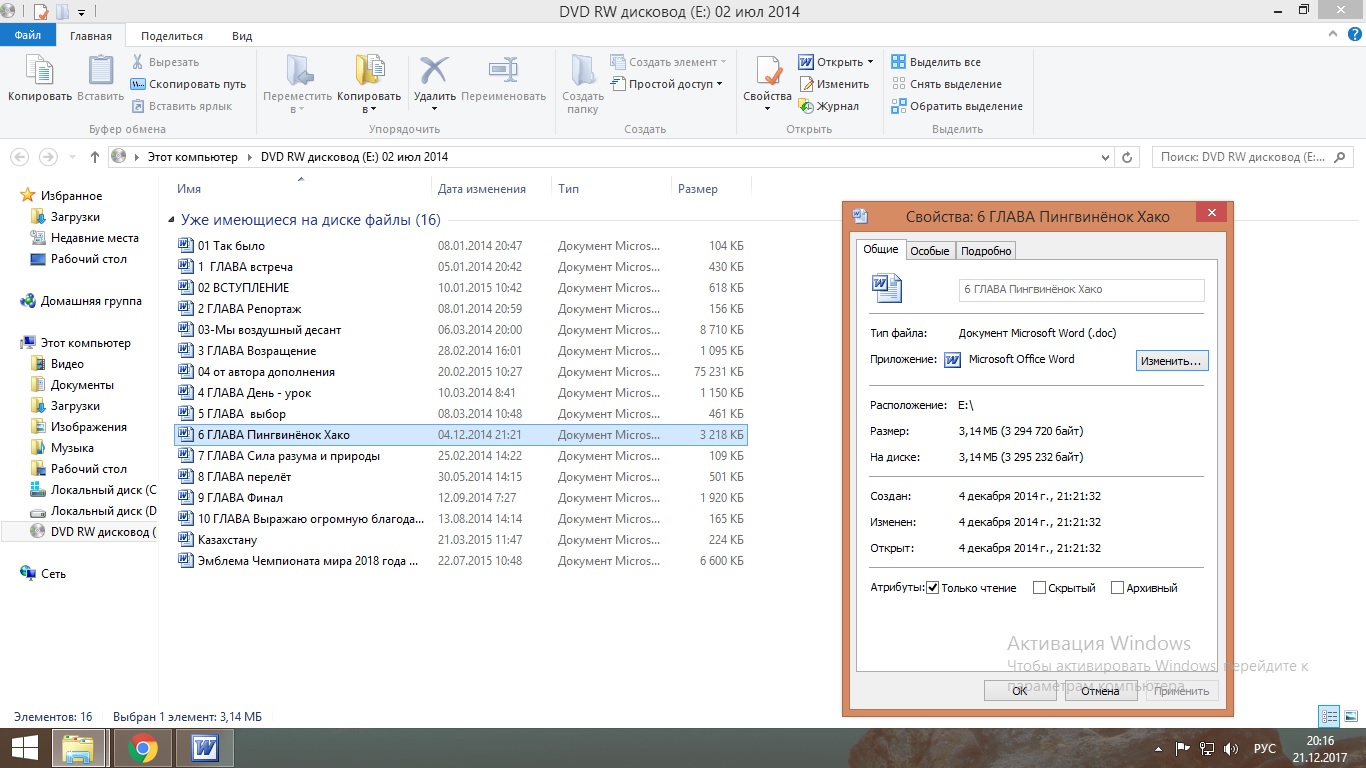The image size is (1366, 768).
Task: Switch to the Вид ribbon tab
Action: click(242, 36)
